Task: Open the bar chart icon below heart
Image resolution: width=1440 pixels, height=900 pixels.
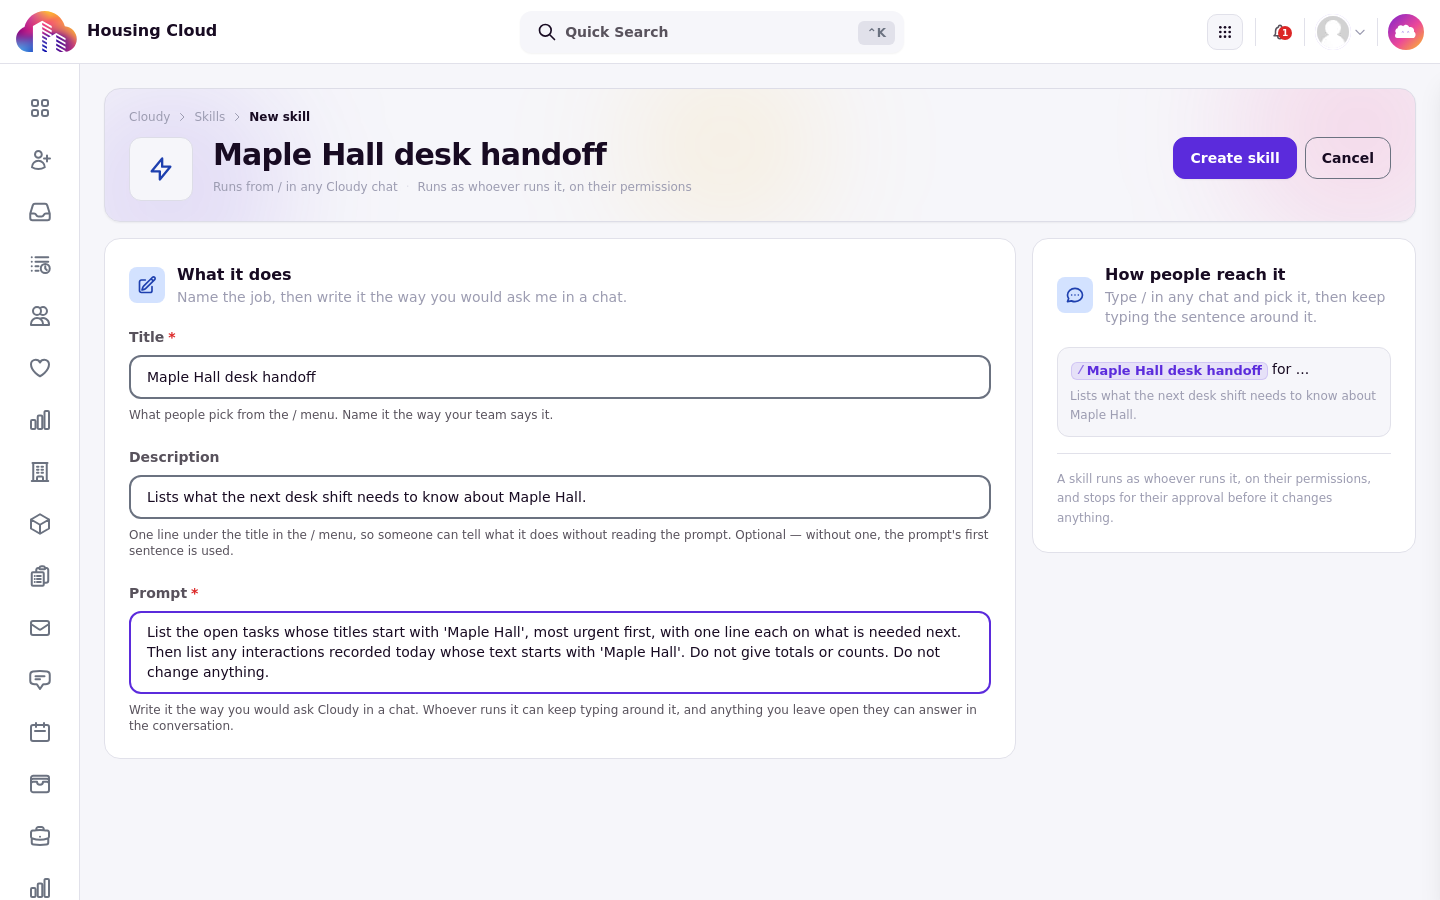Action: coord(40,420)
